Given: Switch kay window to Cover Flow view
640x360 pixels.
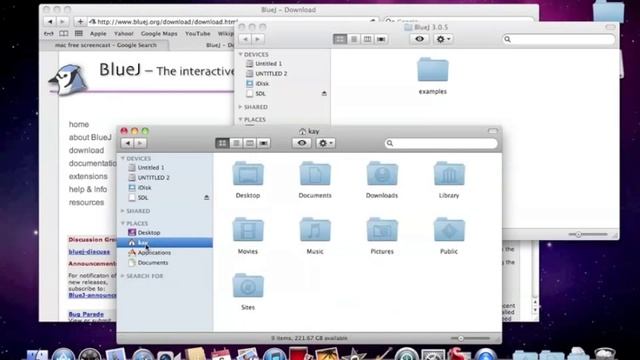Looking at the screenshot, I should (263, 143).
